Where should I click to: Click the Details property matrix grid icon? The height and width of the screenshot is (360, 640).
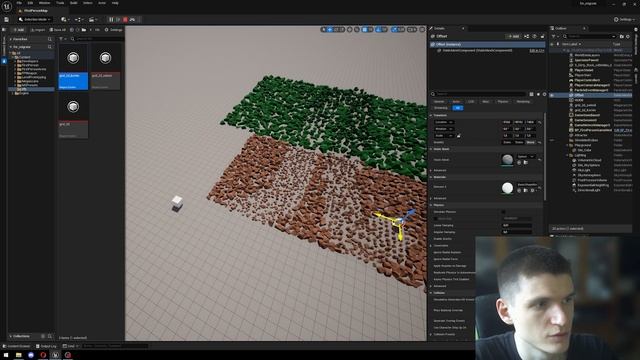click(x=531, y=94)
